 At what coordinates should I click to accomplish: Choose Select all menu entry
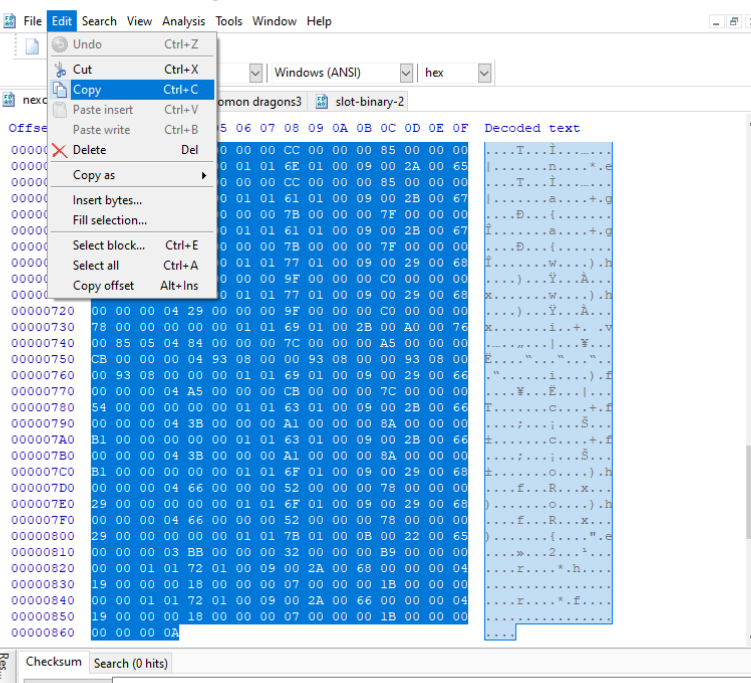tap(133, 265)
